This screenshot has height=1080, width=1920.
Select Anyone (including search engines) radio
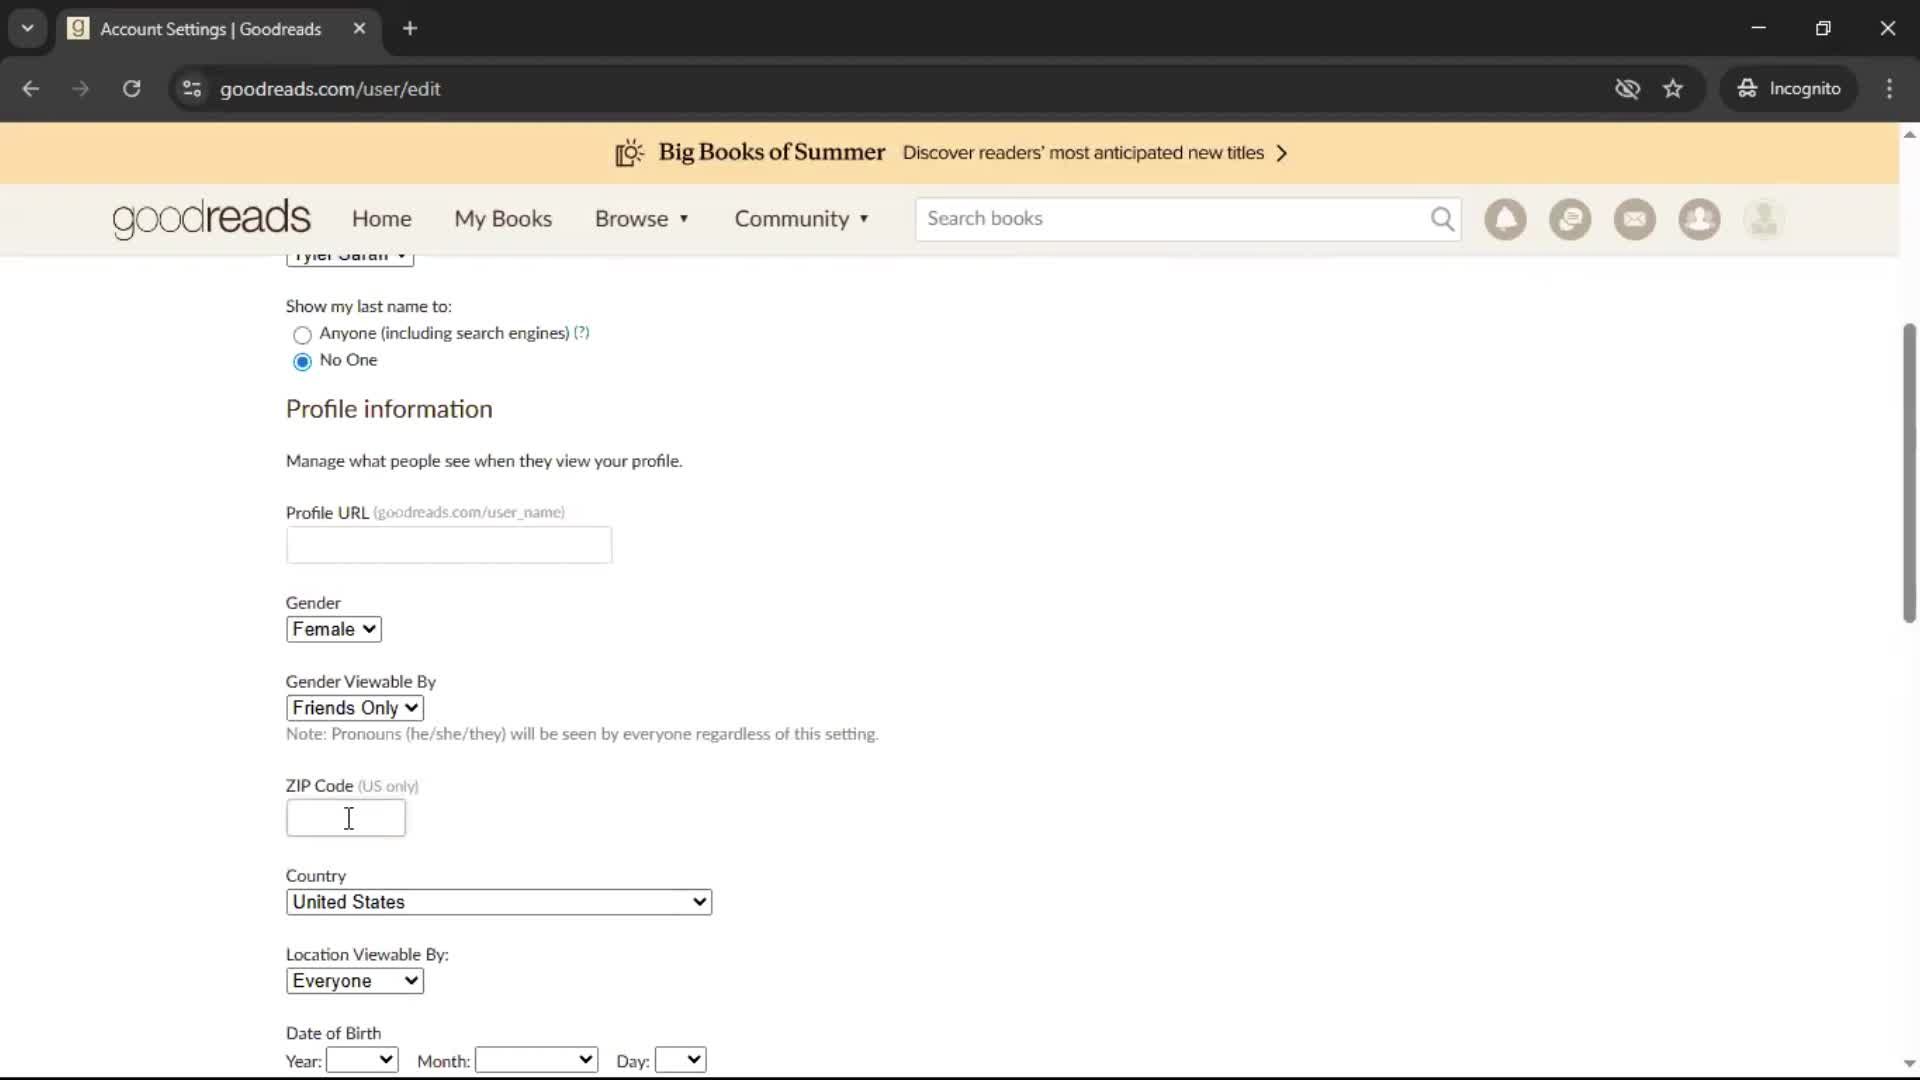302,335
